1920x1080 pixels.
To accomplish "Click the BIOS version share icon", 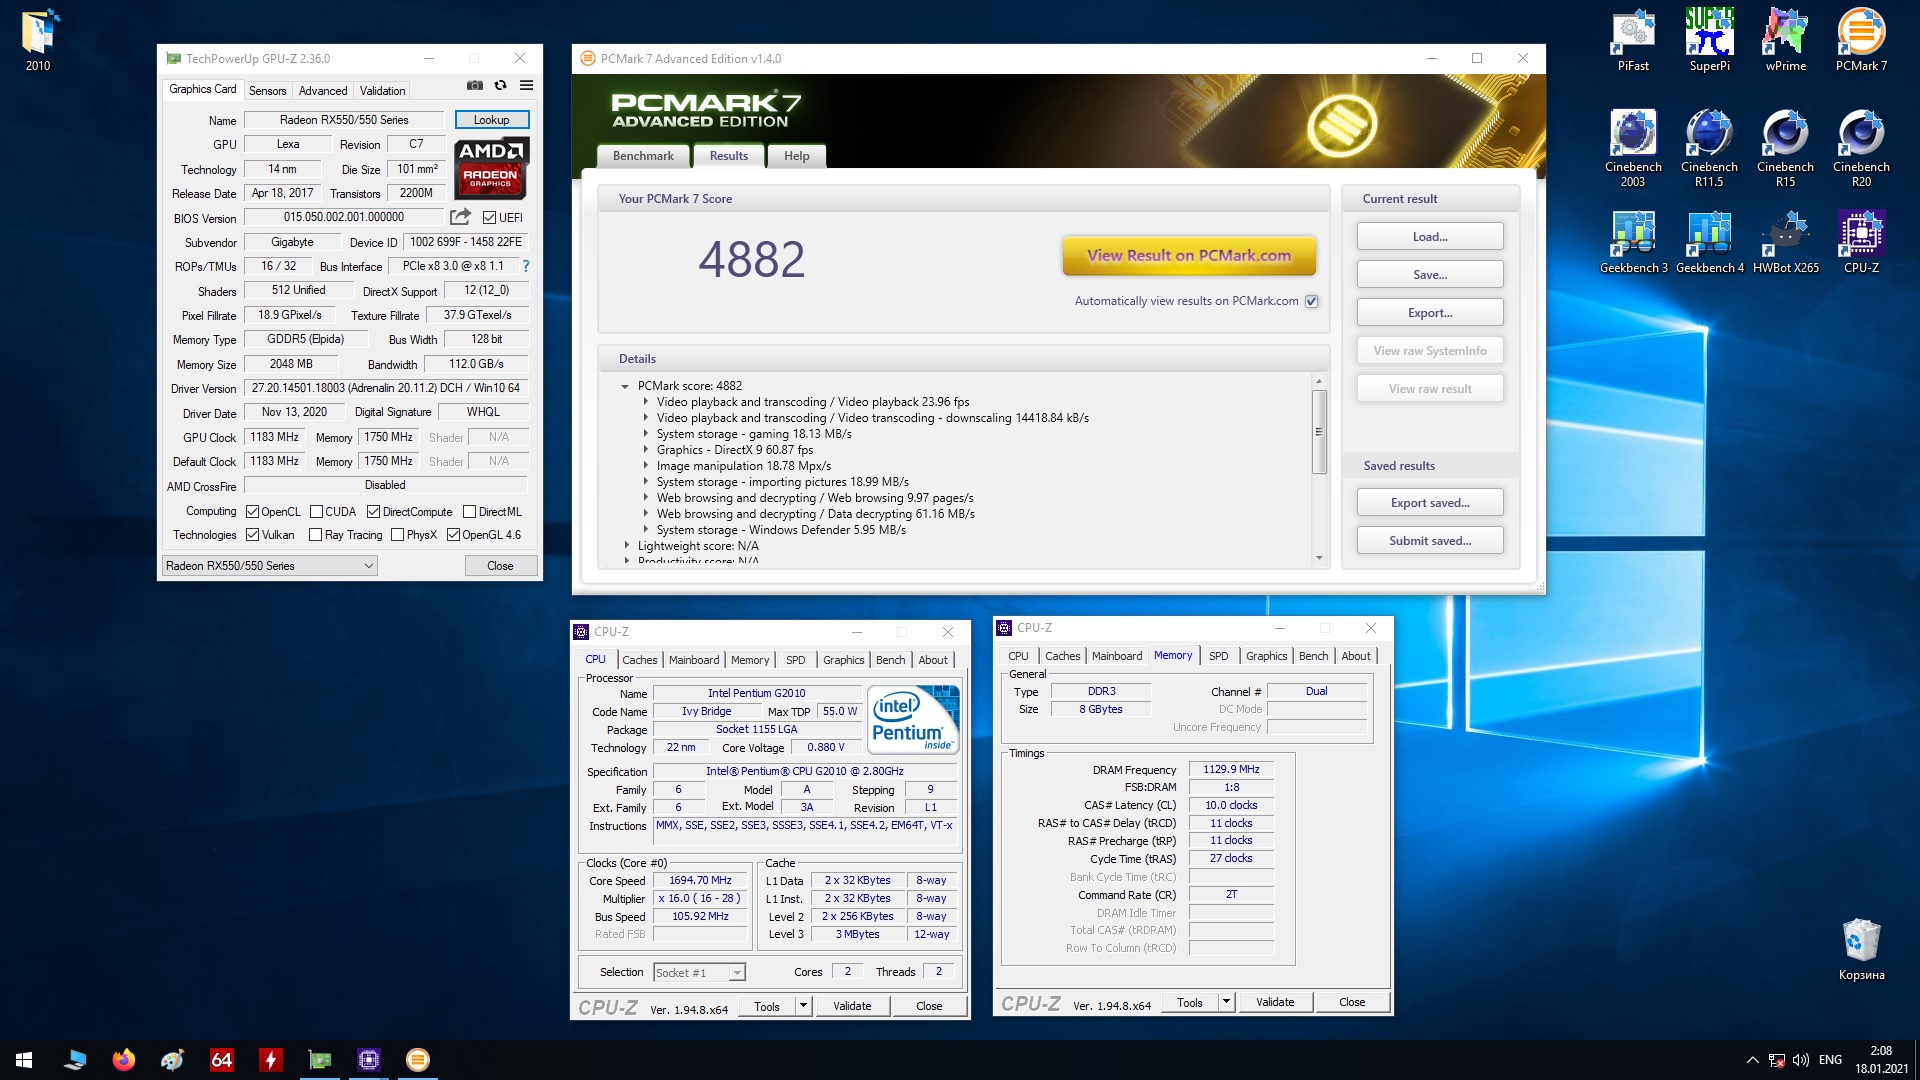I will 460,217.
